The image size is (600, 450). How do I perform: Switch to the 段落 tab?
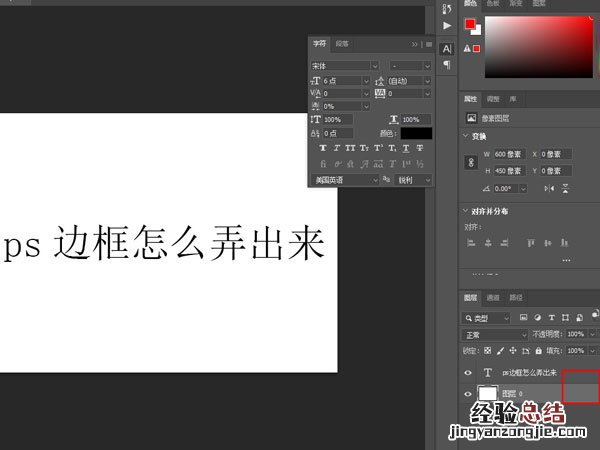point(342,44)
